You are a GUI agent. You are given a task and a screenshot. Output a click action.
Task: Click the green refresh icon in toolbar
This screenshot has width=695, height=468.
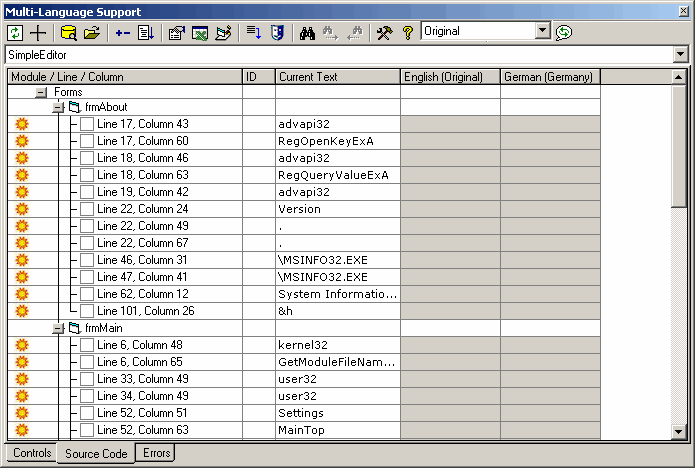click(x=16, y=32)
